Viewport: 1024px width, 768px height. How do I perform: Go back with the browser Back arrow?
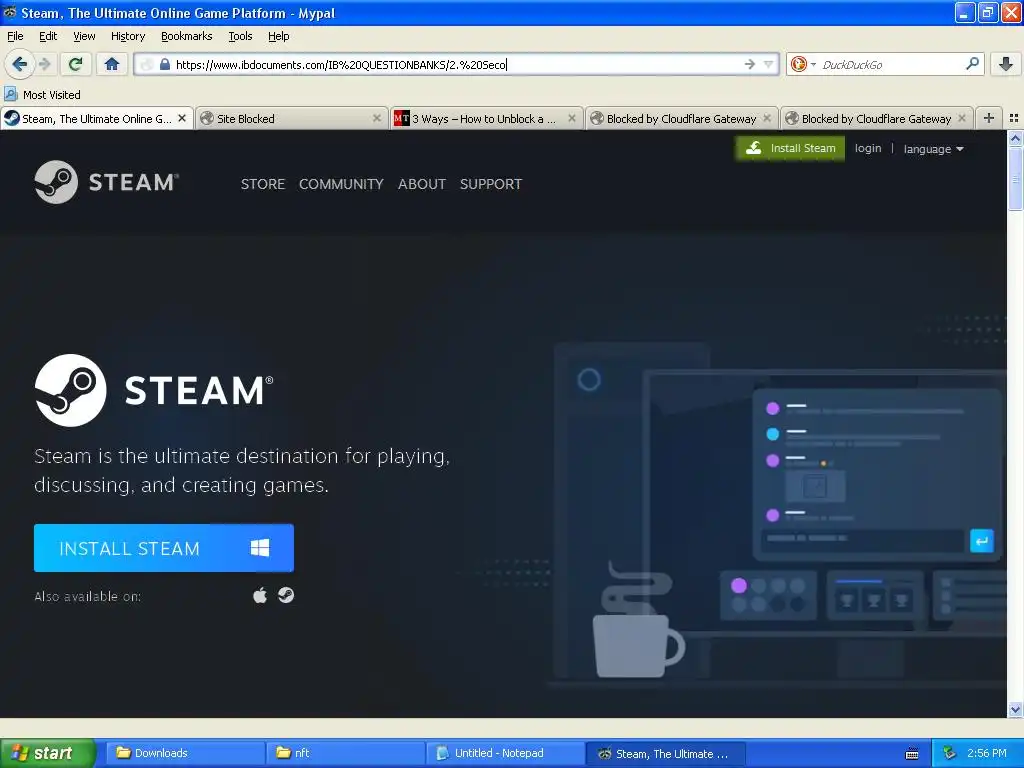pos(19,64)
